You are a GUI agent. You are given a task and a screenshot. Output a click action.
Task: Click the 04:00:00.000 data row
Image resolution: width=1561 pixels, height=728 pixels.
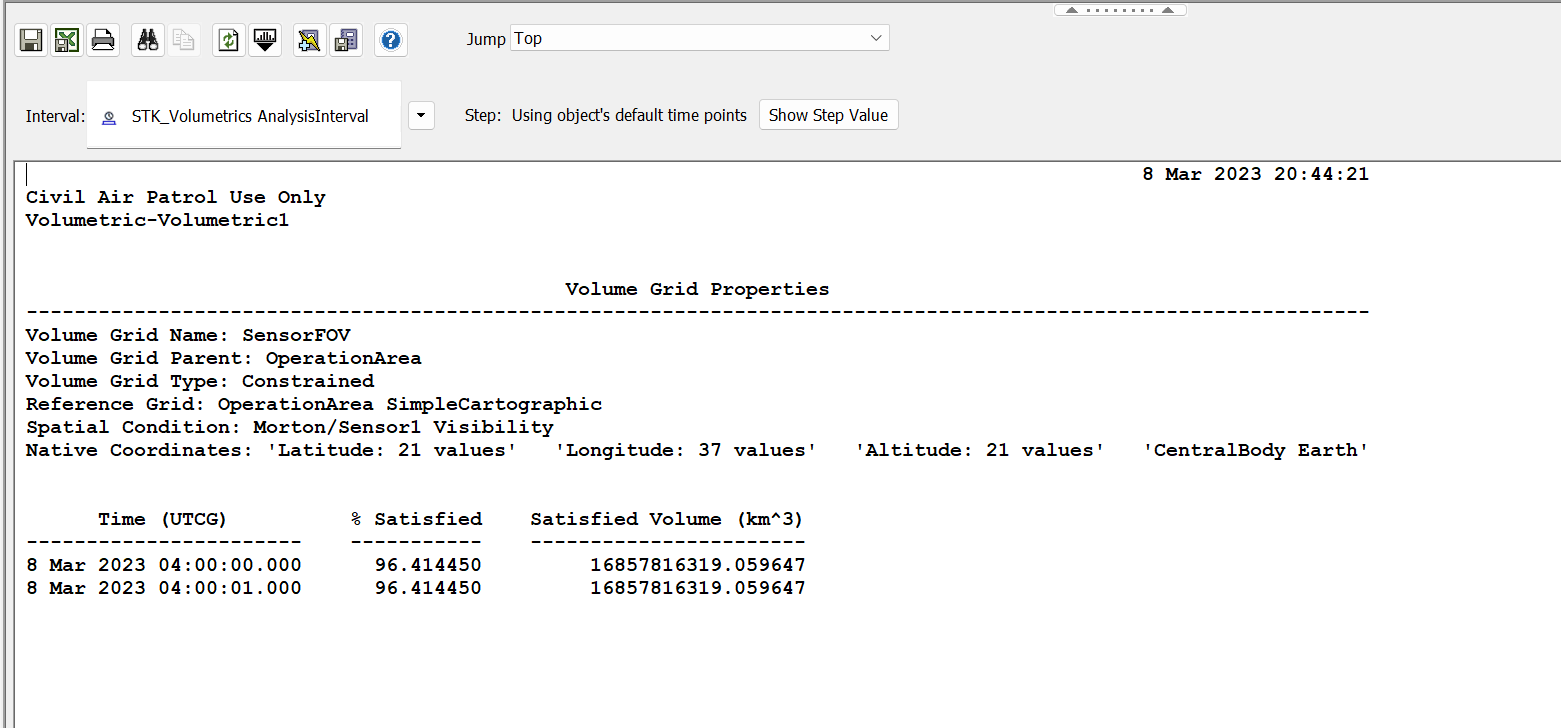coord(415,565)
